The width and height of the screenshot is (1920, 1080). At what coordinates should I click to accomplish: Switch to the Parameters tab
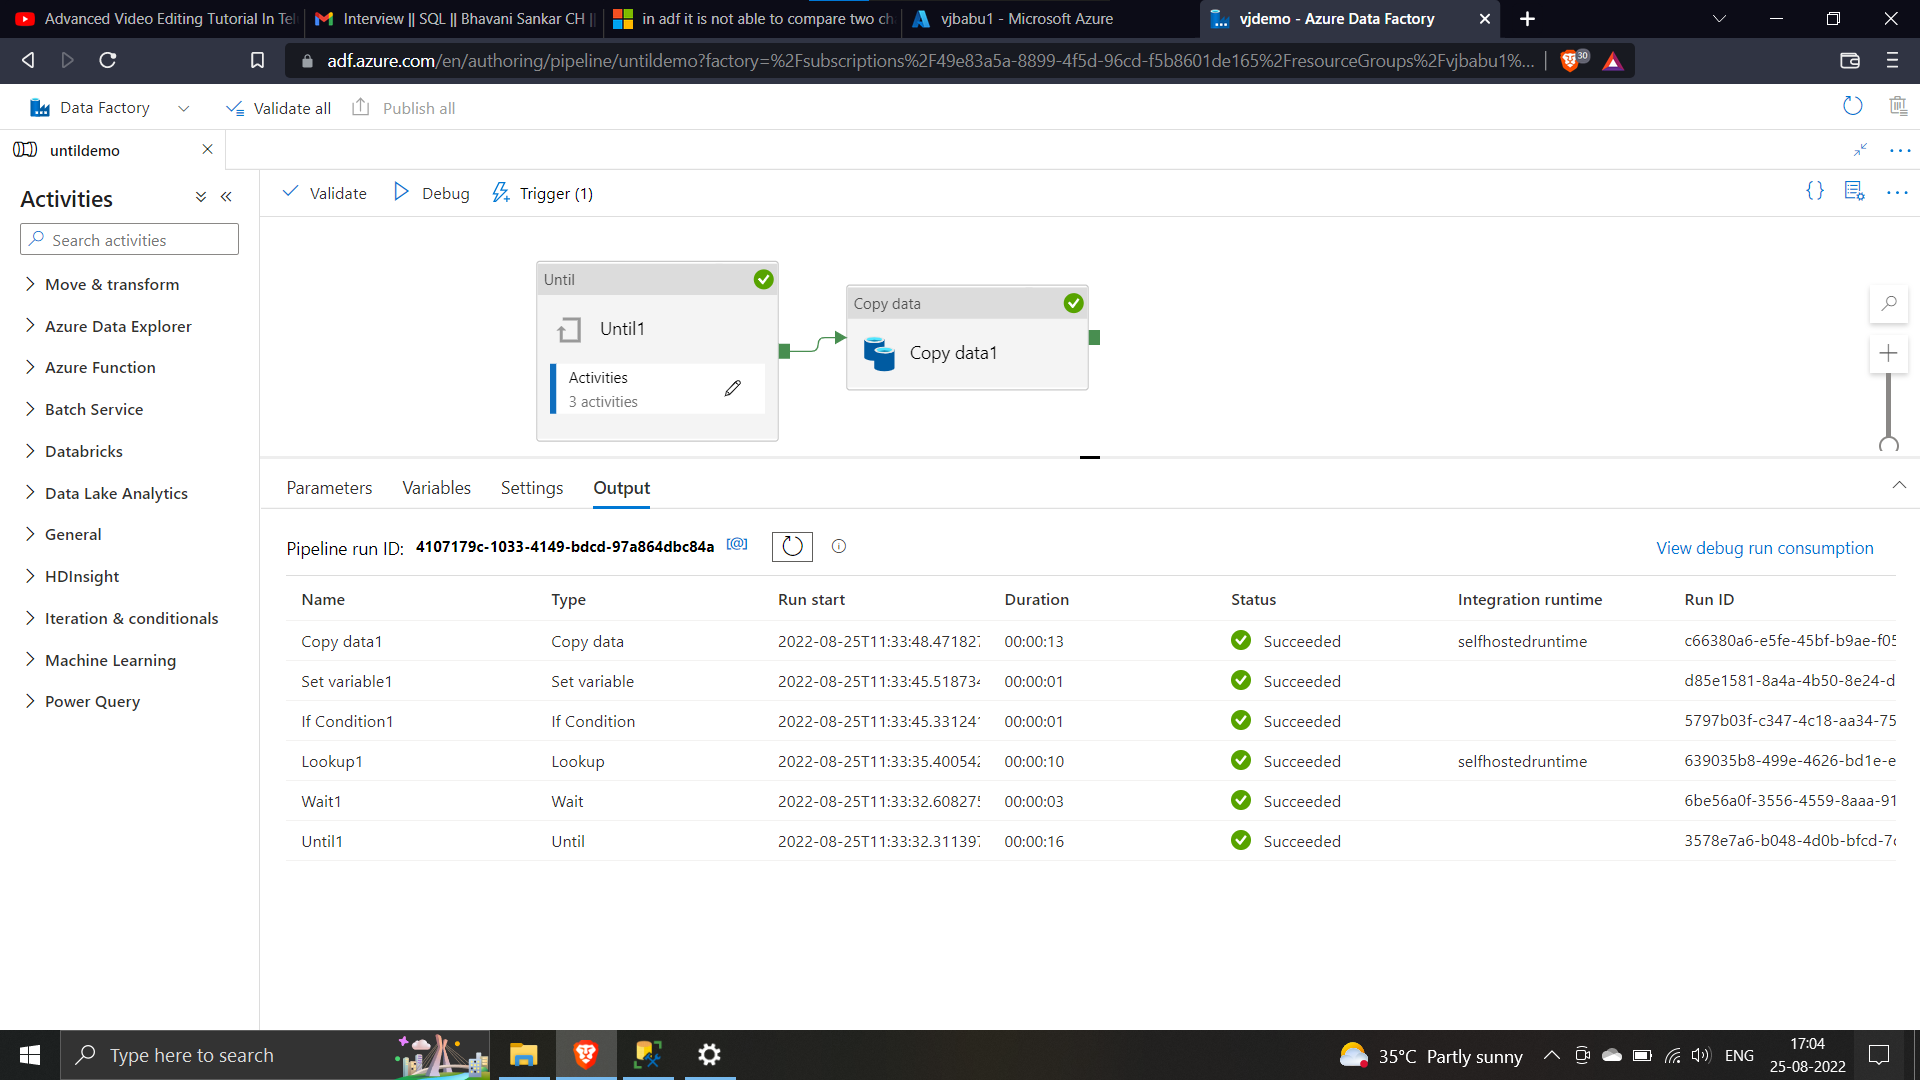pos(329,488)
